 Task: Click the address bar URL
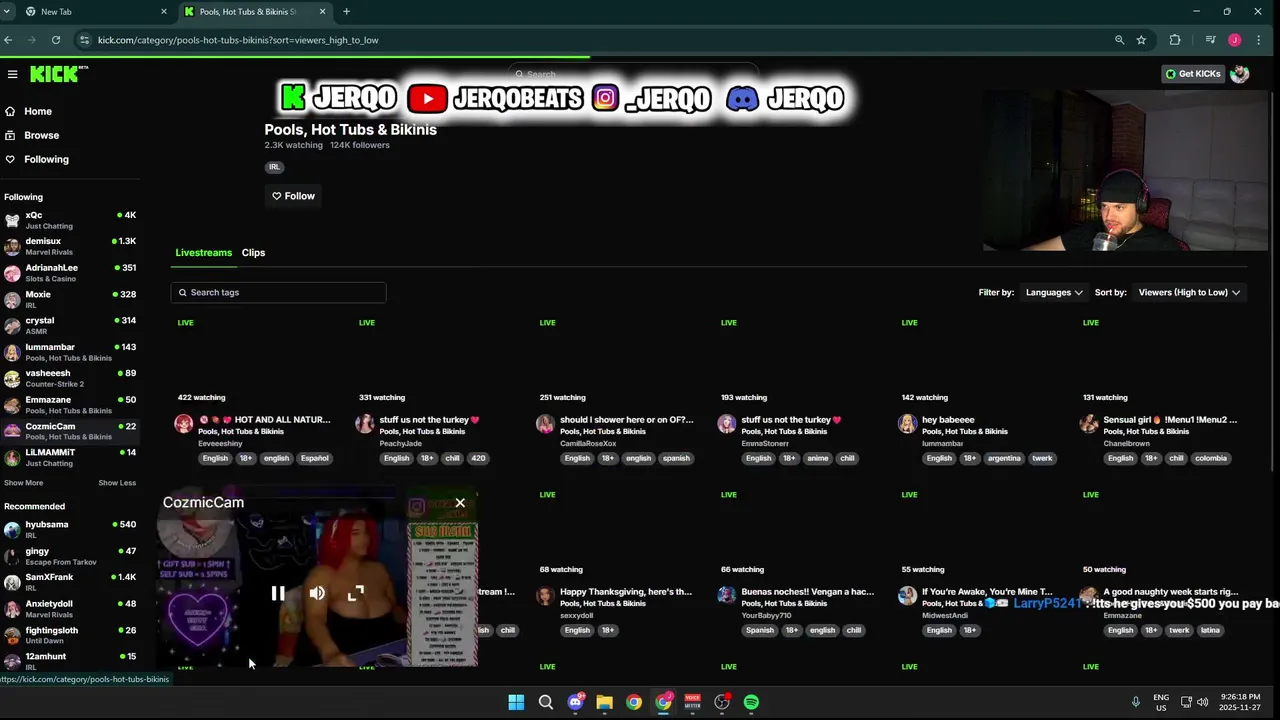tap(238, 40)
